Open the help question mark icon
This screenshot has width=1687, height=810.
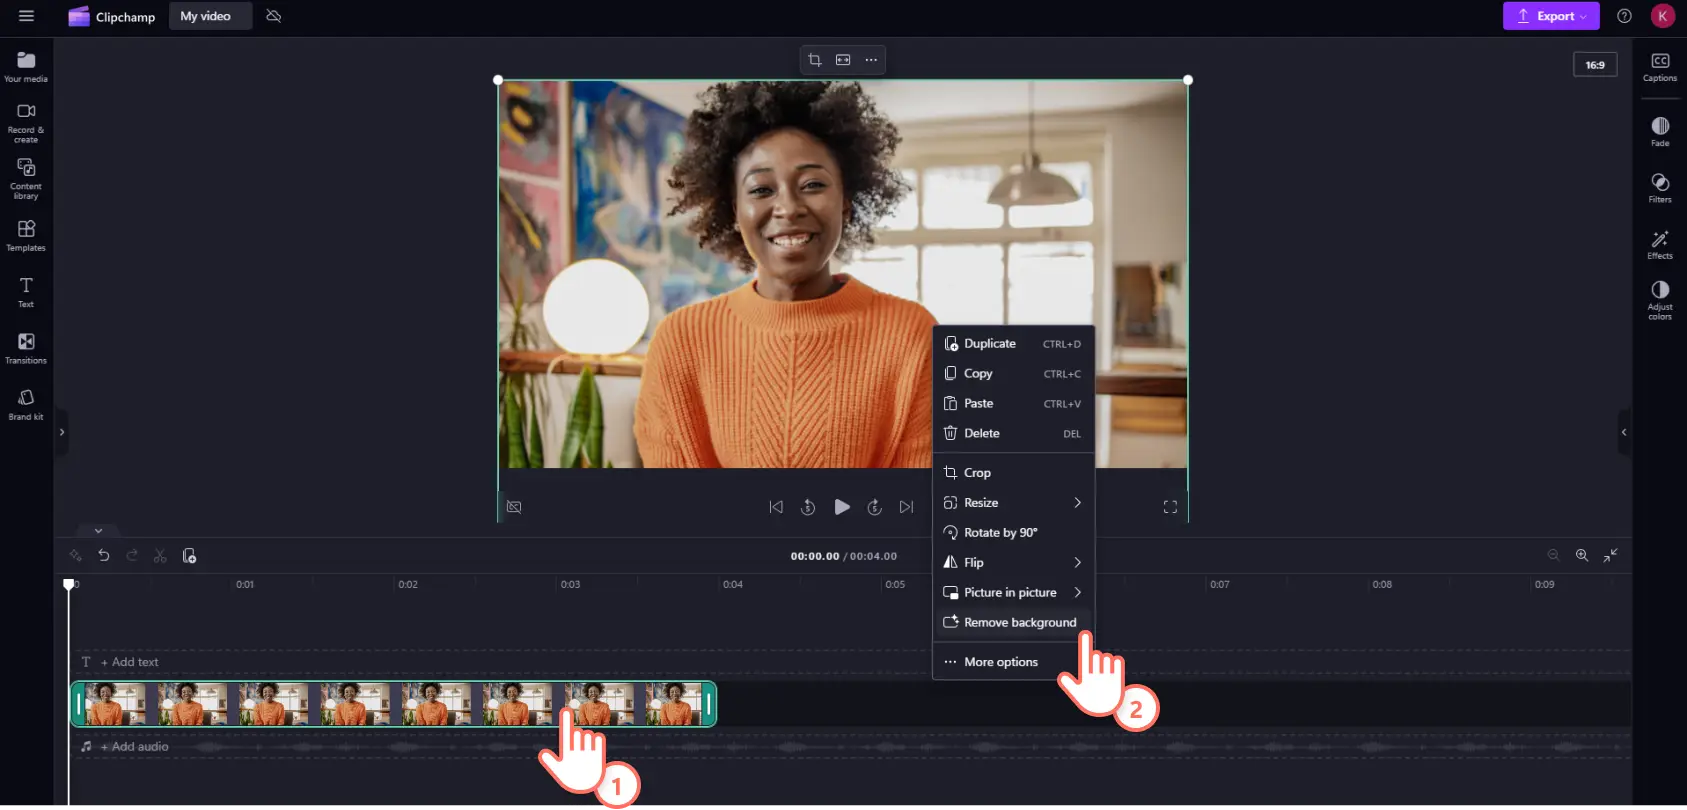coord(1624,16)
